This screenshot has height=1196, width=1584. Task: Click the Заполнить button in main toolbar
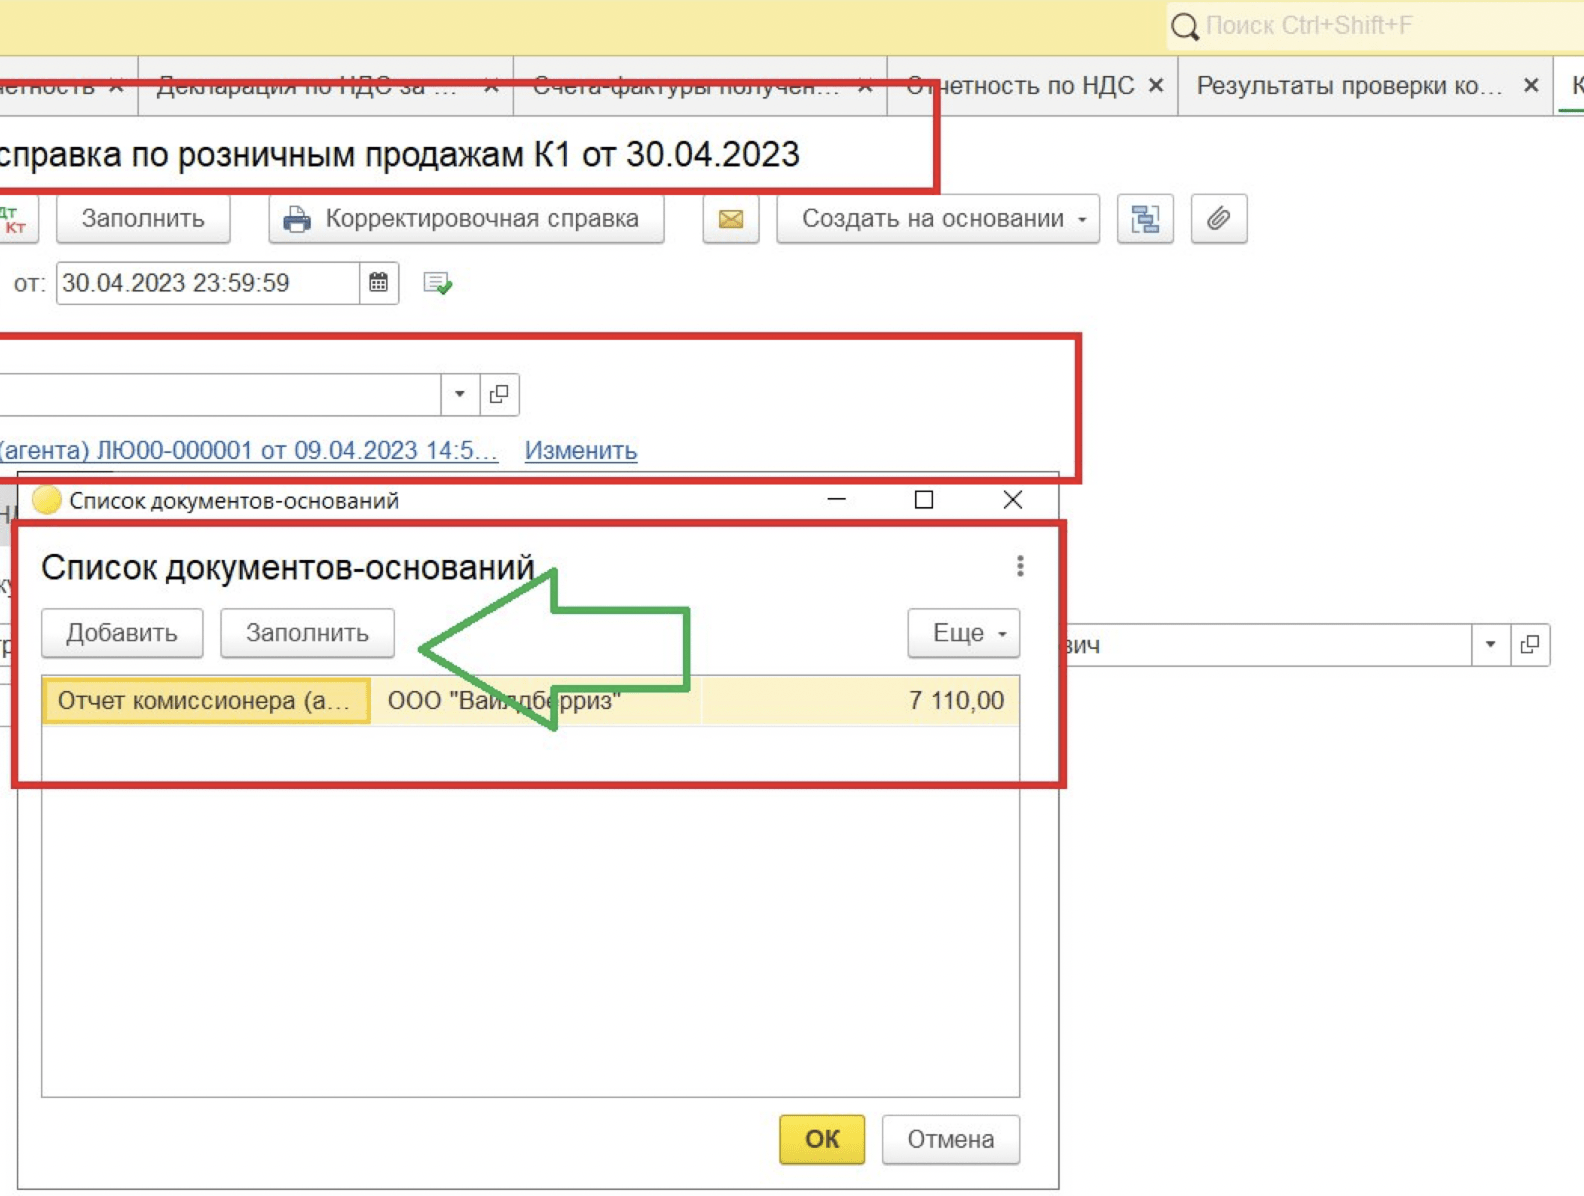143,219
